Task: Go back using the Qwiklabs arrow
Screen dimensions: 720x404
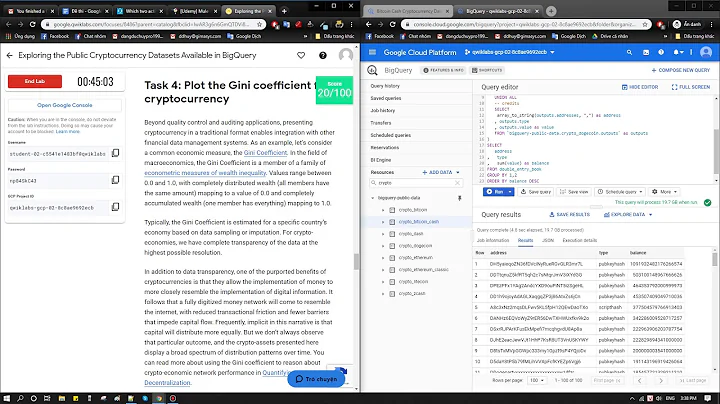Action: 10,55
